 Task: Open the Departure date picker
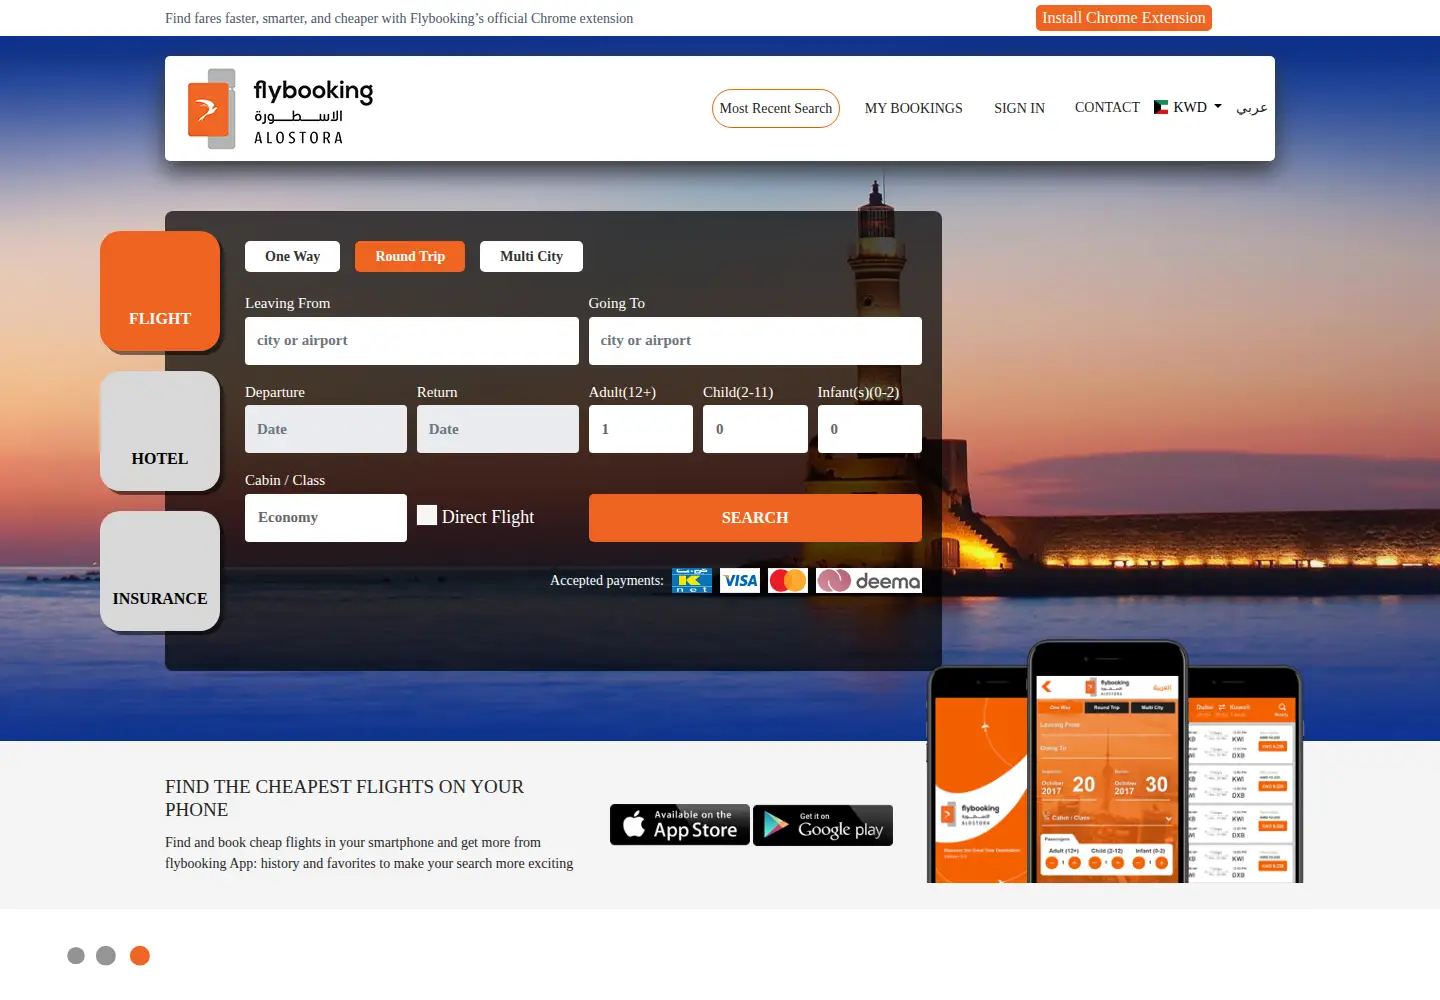pos(326,429)
